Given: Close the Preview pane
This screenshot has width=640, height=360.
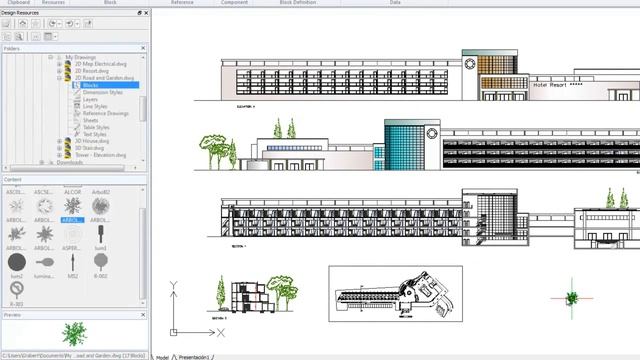Looking at the screenshot, I should [143, 315].
